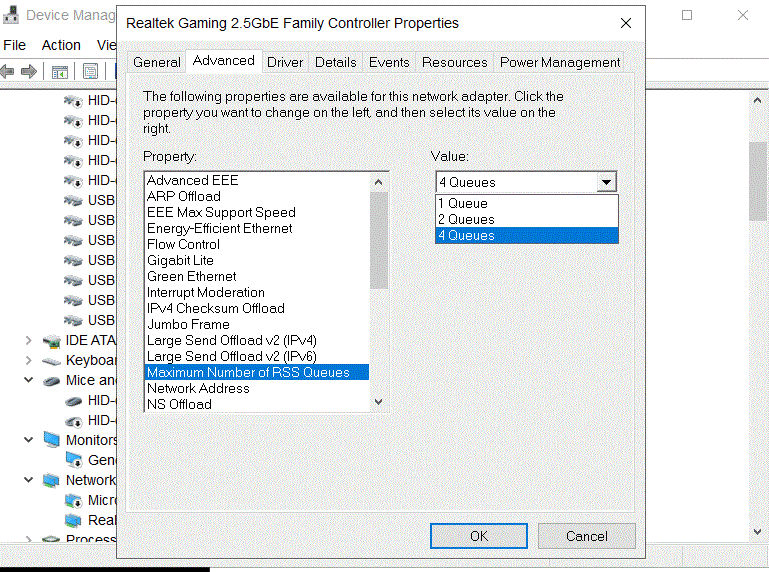Collapse the Monitors tree node
769x572 pixels.
click(28, 440)
